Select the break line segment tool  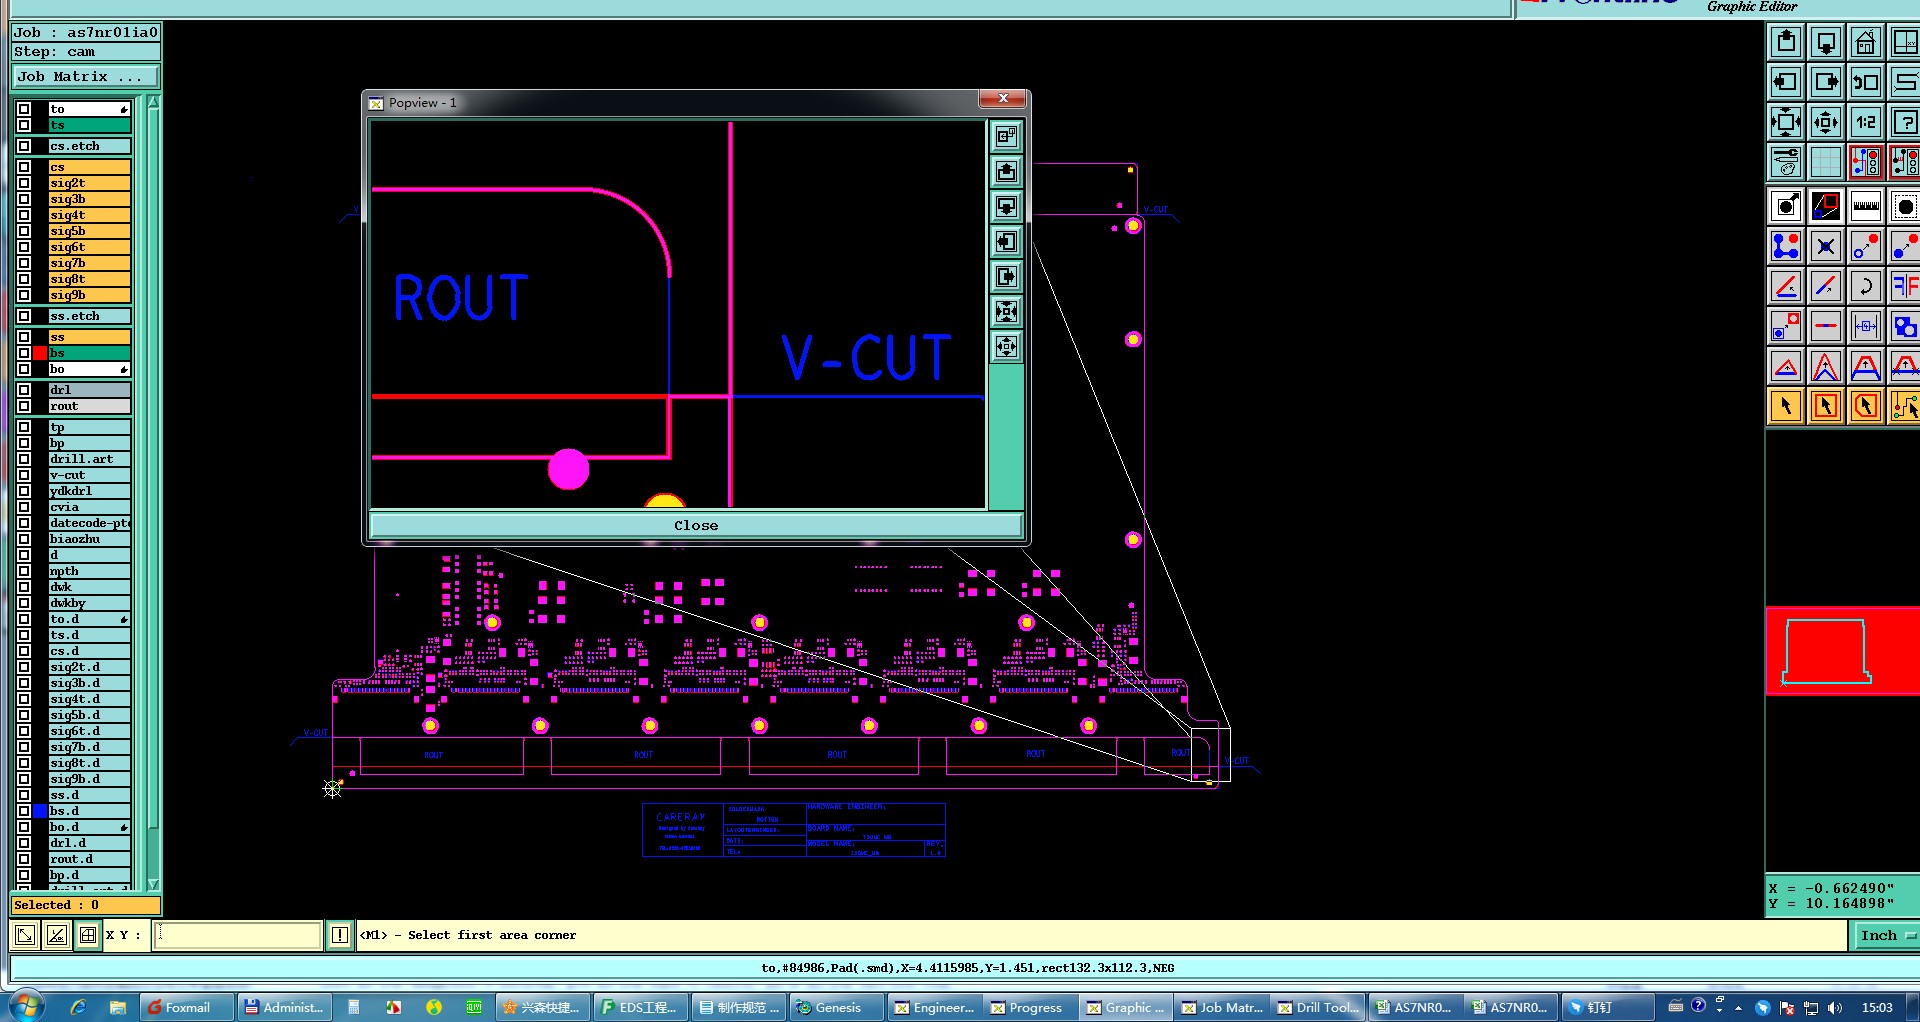pos(1826,327)
